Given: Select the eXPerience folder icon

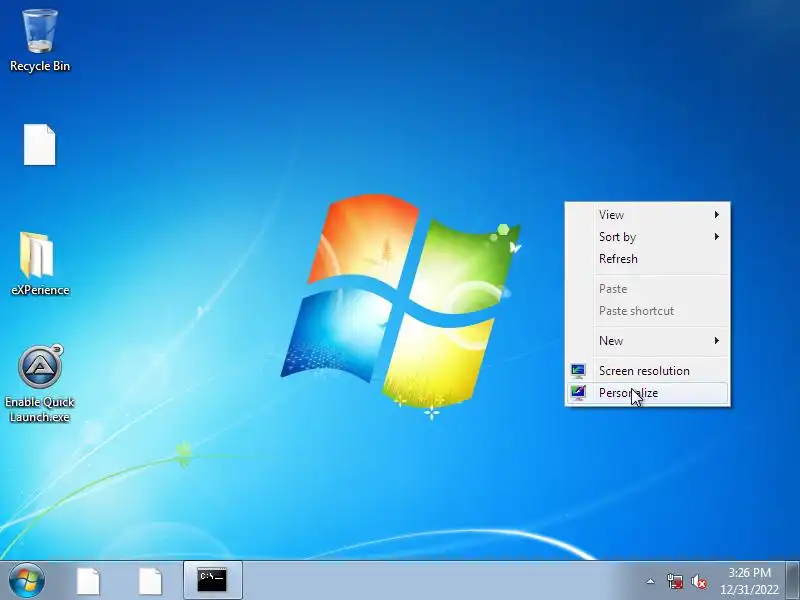Looking at the screenshot, I should (40, 264).
